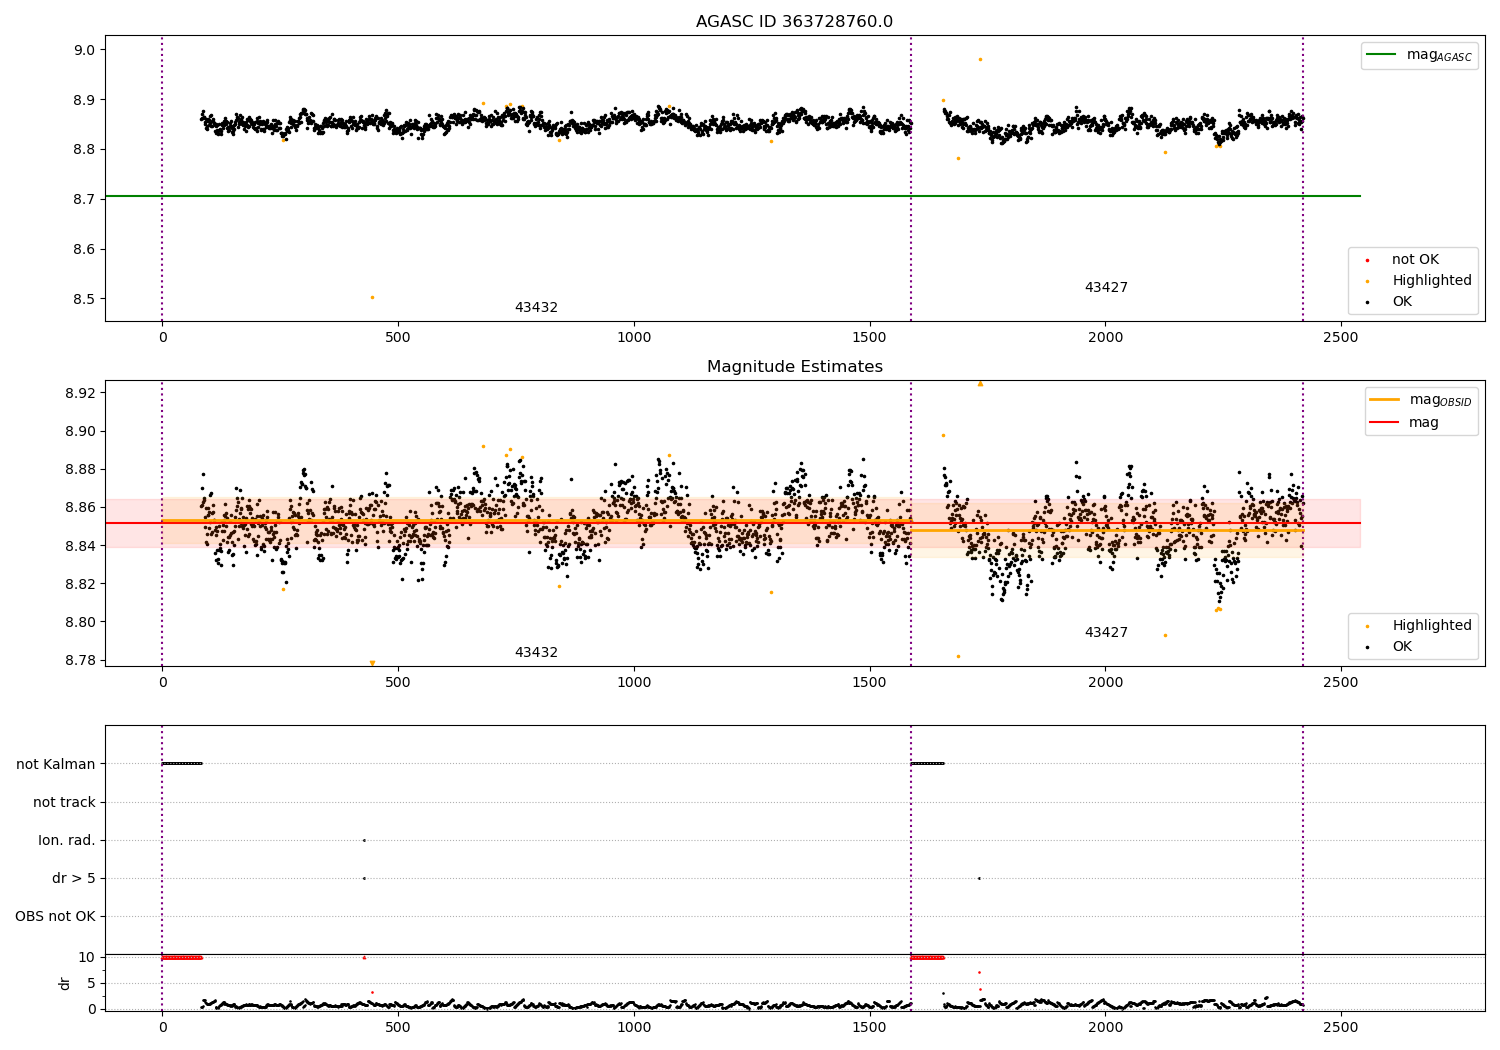
Task: Click the 'not OK' legend entry in top plot
Action: click(x=1415, y=260)
